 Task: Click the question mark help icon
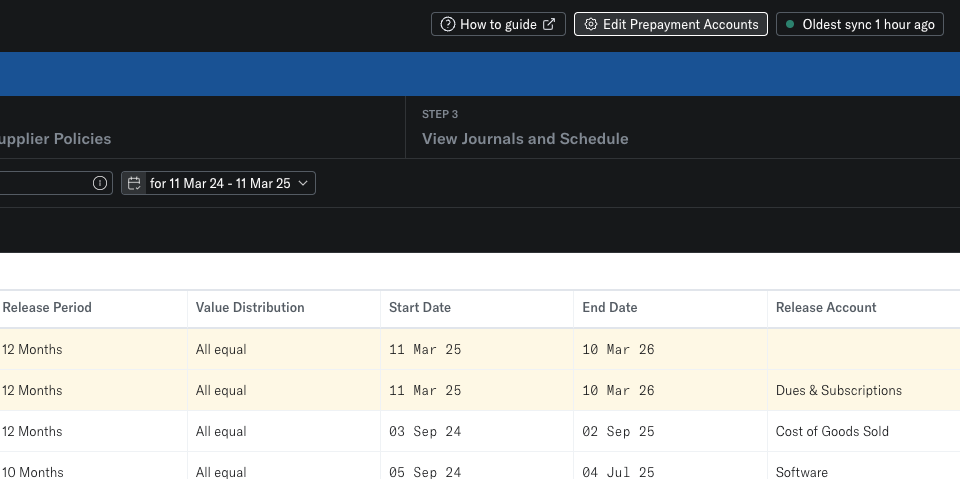447,24
